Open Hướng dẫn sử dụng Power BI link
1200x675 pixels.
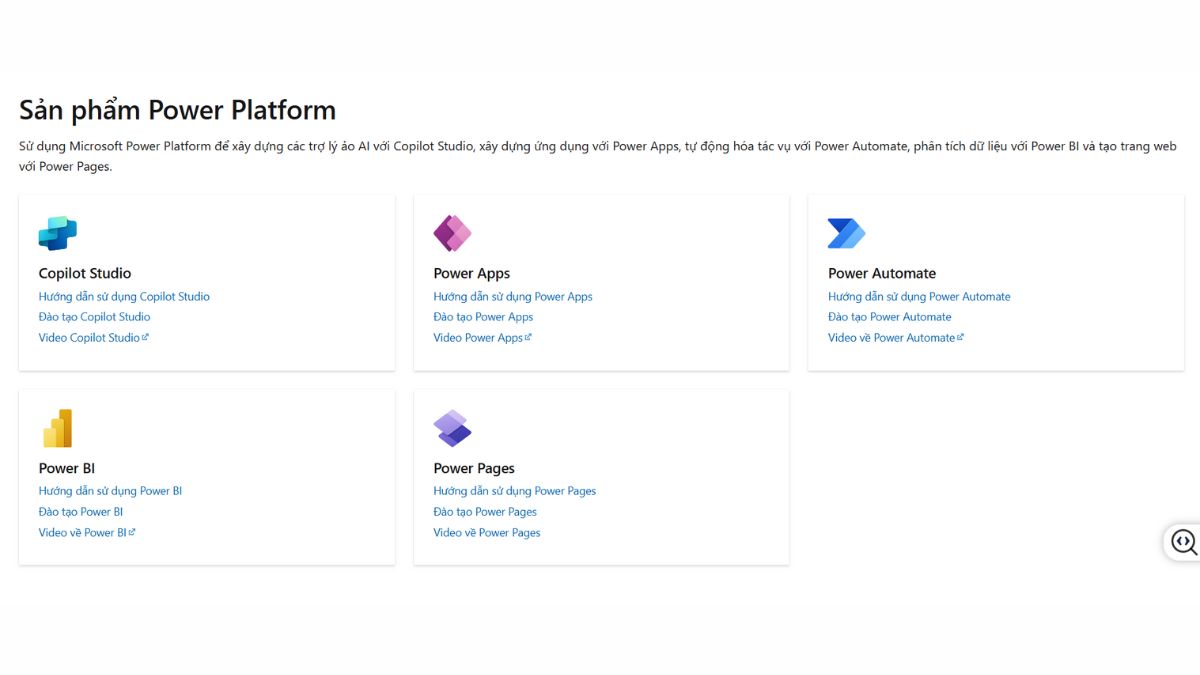[110, 491]
